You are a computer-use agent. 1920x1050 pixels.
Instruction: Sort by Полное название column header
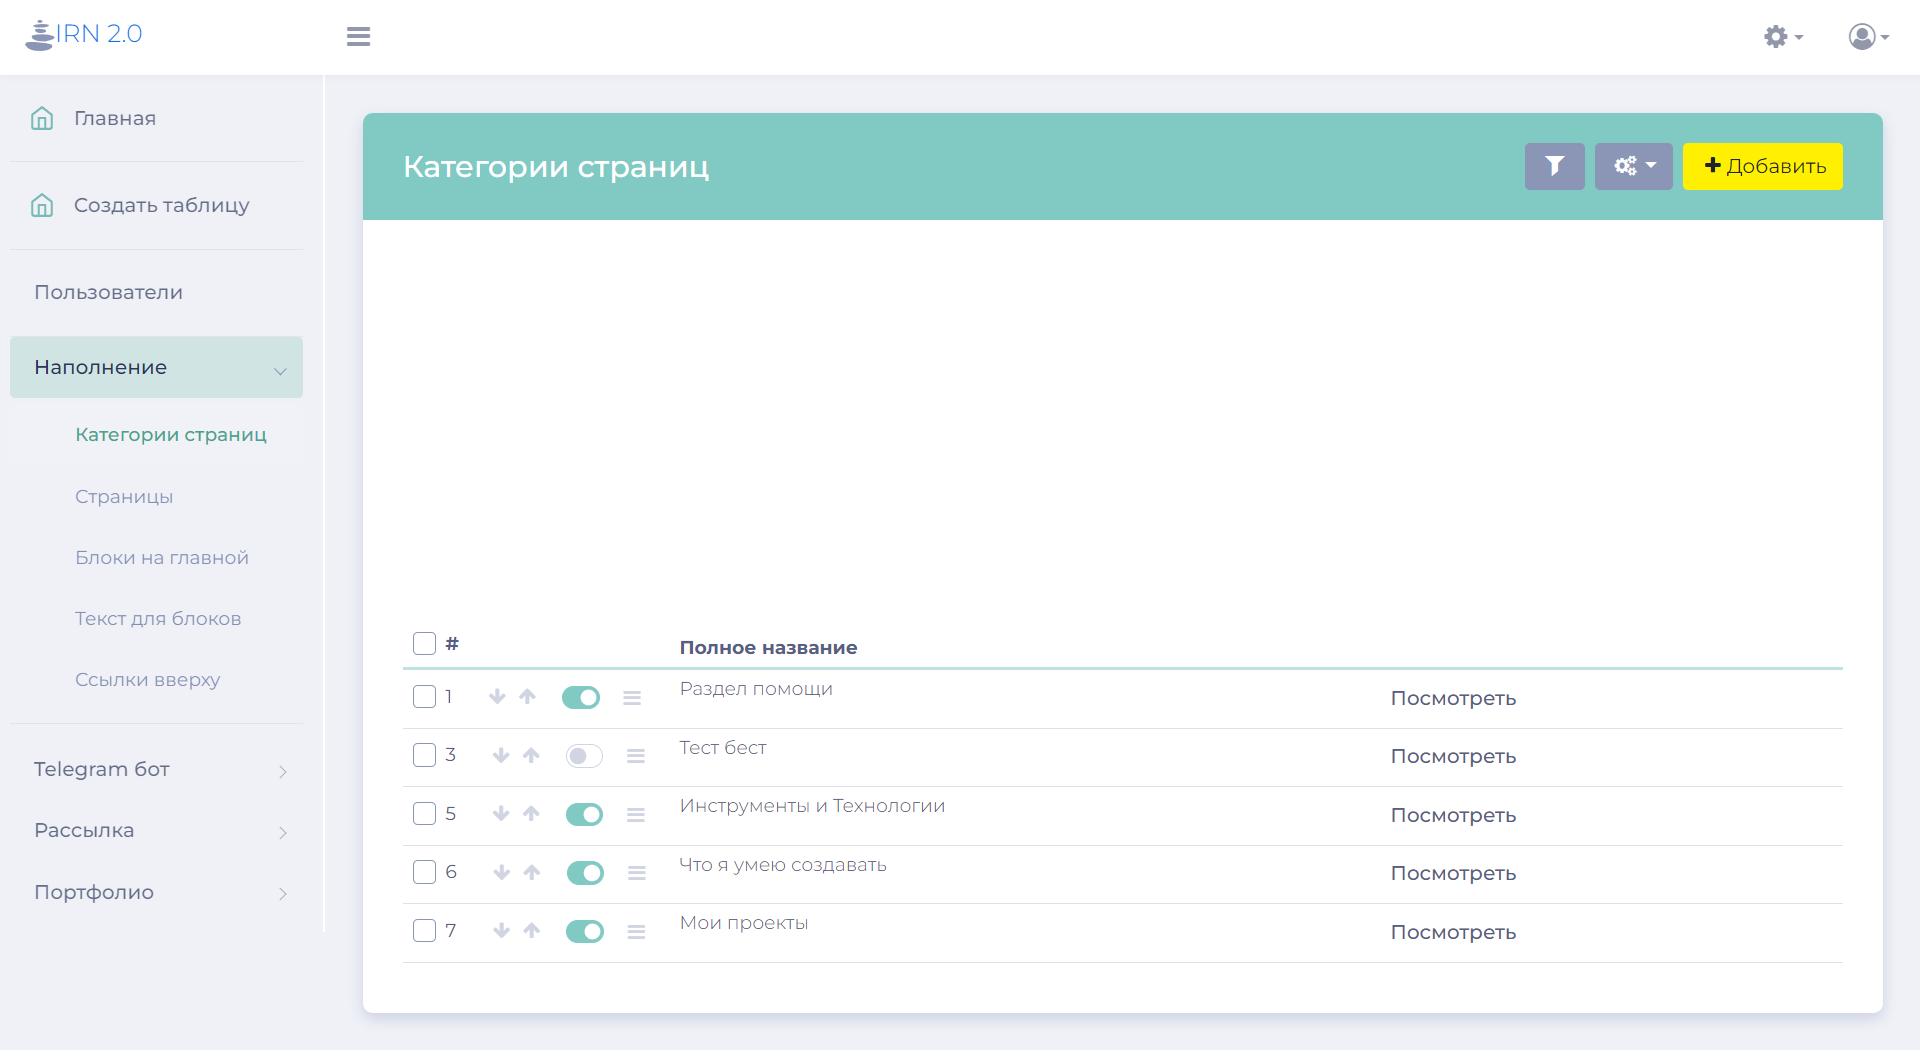pos(768,647)
